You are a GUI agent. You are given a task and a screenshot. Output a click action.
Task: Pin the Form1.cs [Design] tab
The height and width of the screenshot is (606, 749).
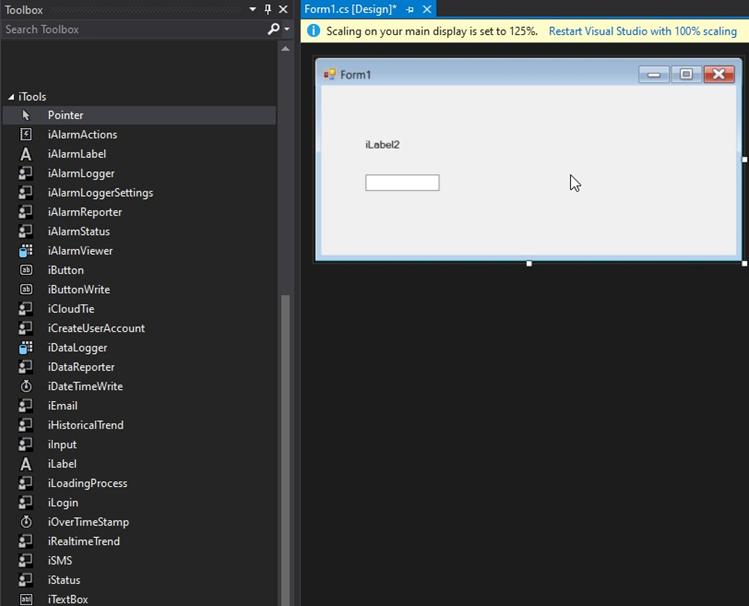[x=410, y=10]
